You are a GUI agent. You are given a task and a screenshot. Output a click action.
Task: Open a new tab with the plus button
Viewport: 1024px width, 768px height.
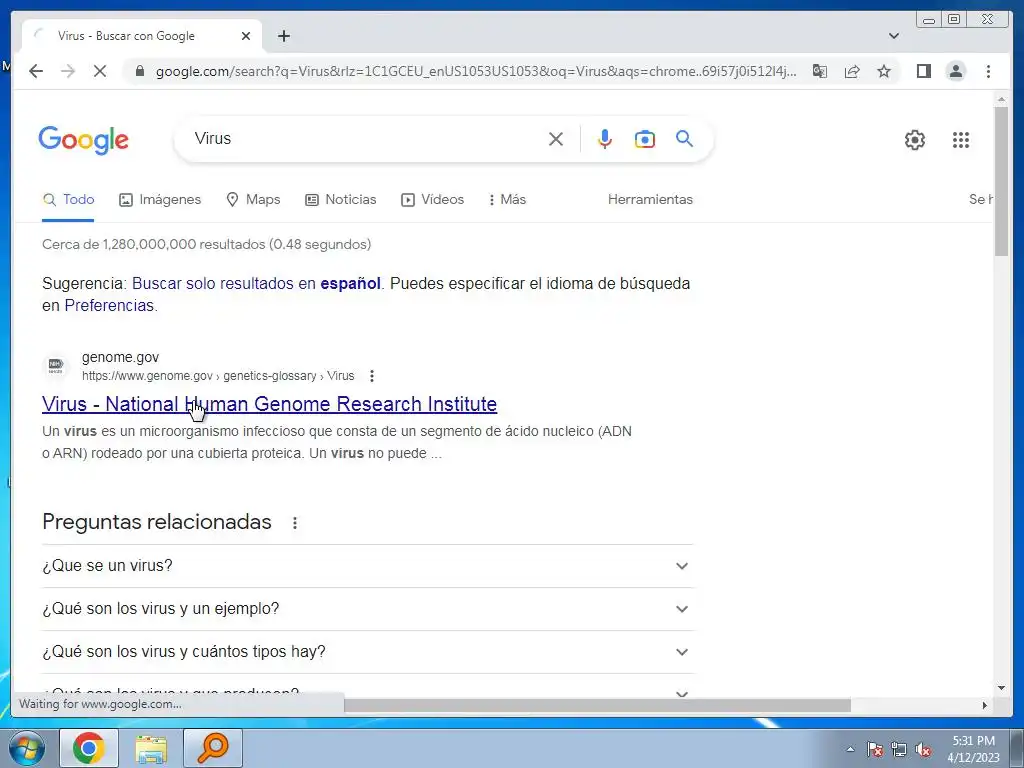click(x=283, y=36)
